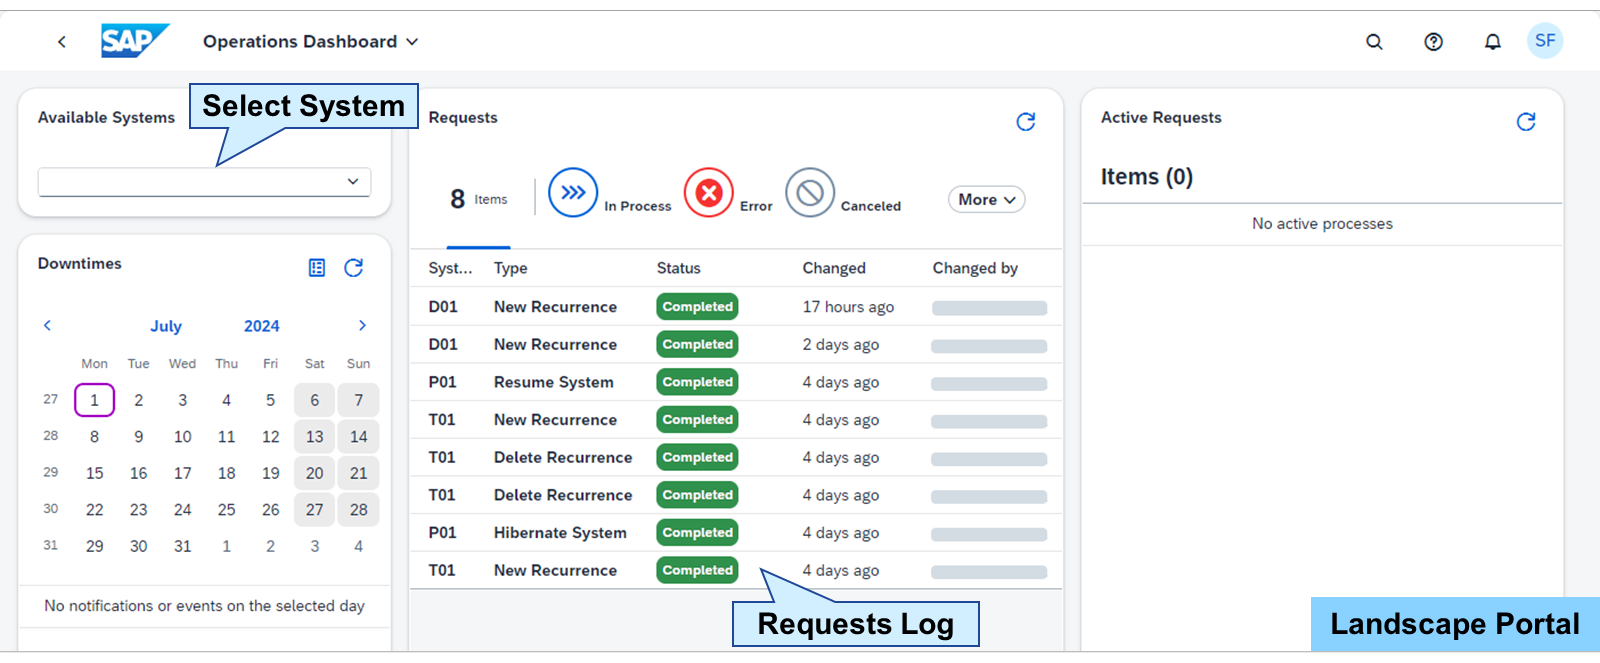Screen dimensions: 1600x663
Task: Select the 8 Items tab
Action: 478,199
